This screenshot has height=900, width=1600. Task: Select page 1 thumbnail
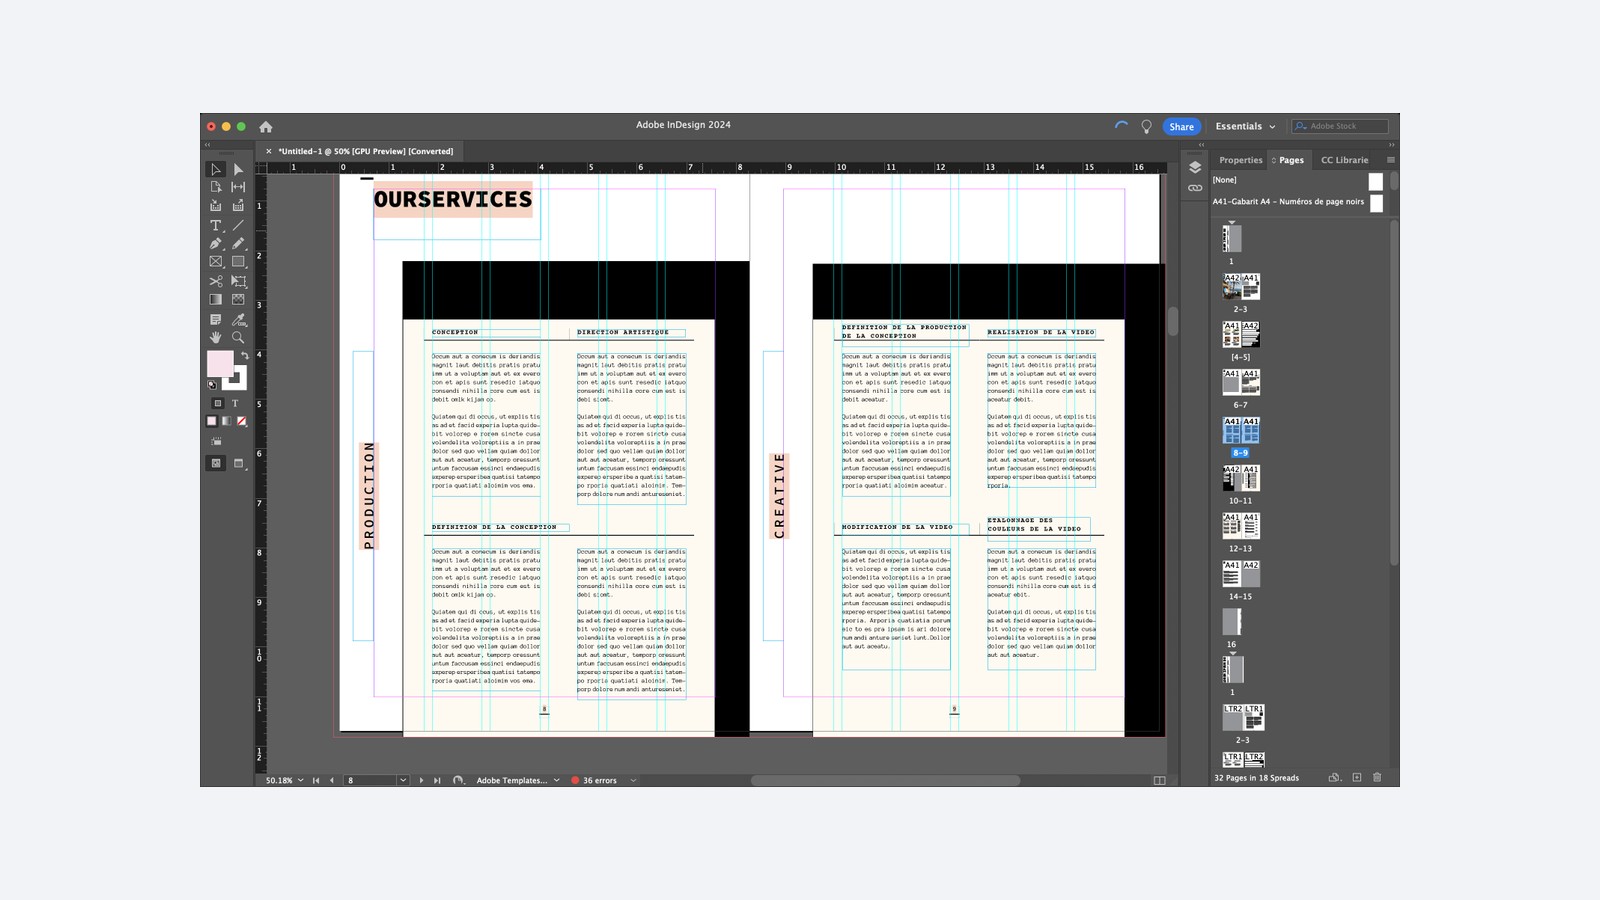tap(1232, 238)
